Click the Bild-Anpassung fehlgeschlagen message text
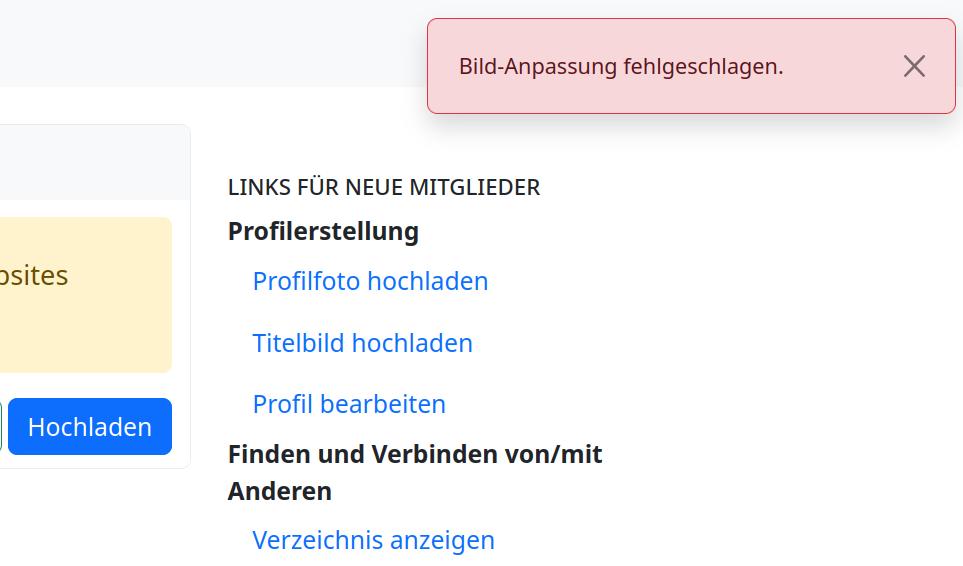The height and width of the screenshot is (566, 963). [620, 66]
